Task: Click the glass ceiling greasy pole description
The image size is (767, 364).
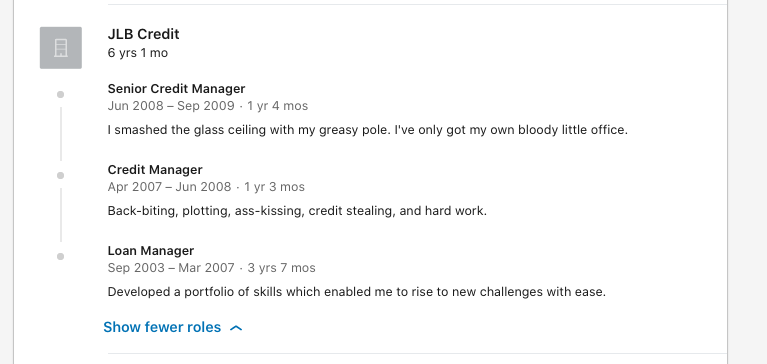Action: pyautogui.click(x=367, y=130)
